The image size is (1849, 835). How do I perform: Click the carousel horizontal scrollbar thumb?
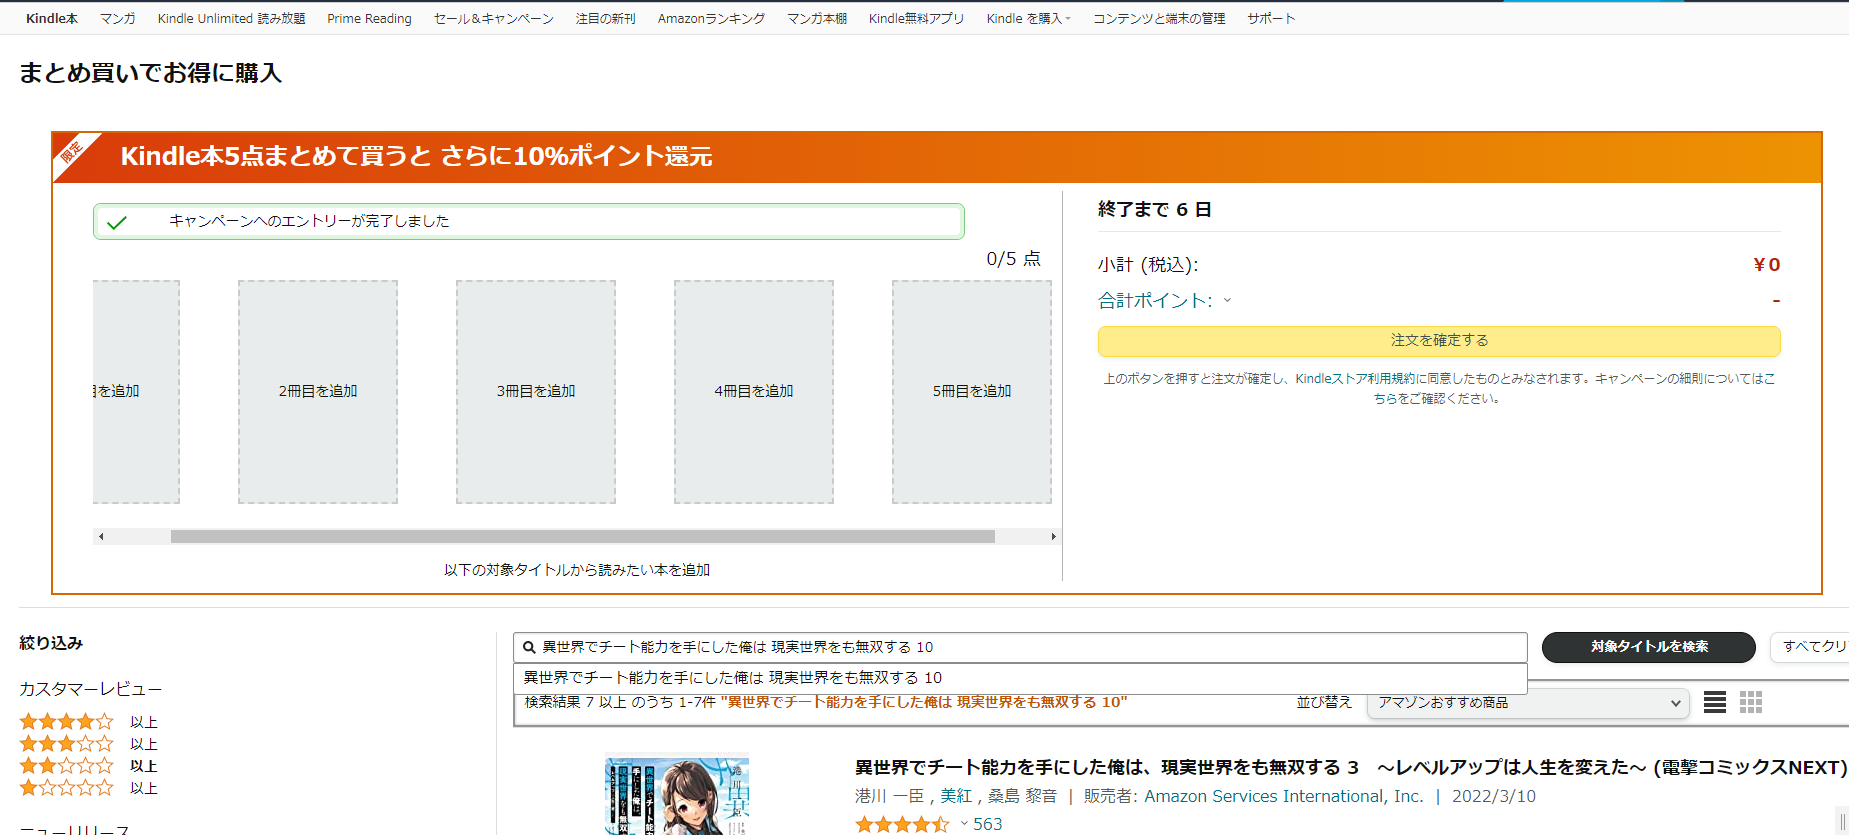point(582,537)
